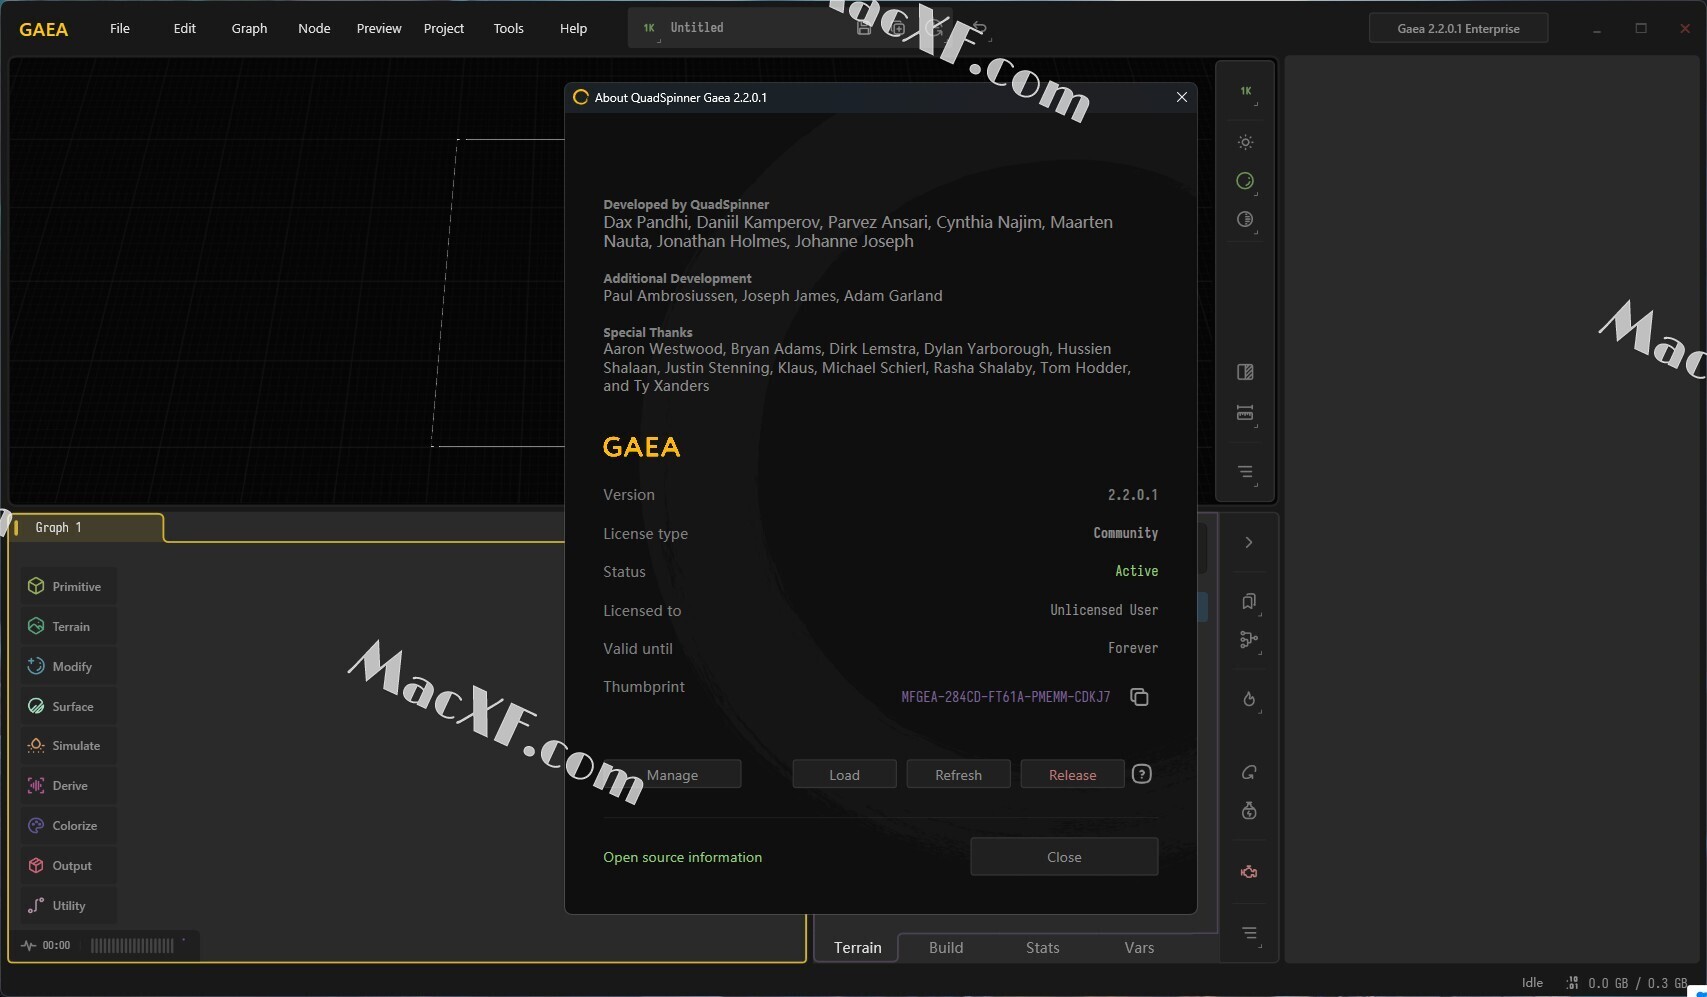The height and width of the screenshot is (997, 1707).
Task: Click the flame icon in graph sidebar
Action: 1249,699
